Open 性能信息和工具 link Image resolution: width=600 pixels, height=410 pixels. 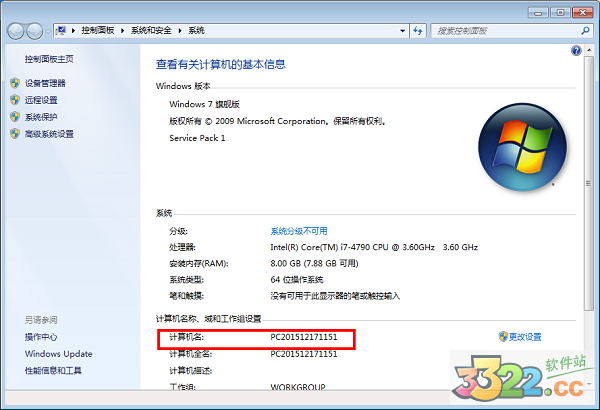pyautogui.click(x=53, y=371)
